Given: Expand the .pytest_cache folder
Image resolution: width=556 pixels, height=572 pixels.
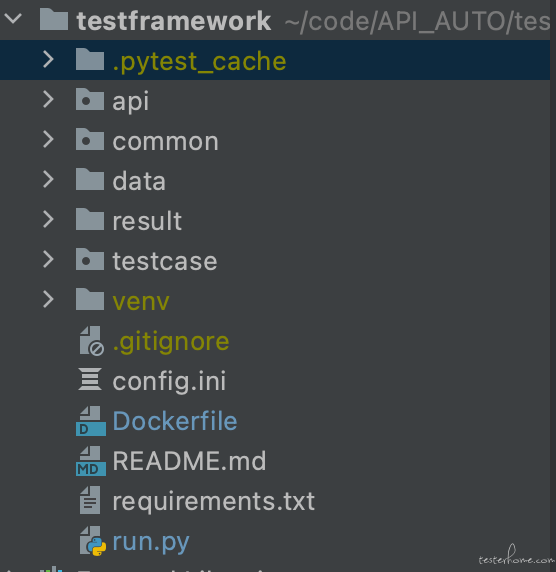Looking at the screenshot, I should [x=48, y=59].
